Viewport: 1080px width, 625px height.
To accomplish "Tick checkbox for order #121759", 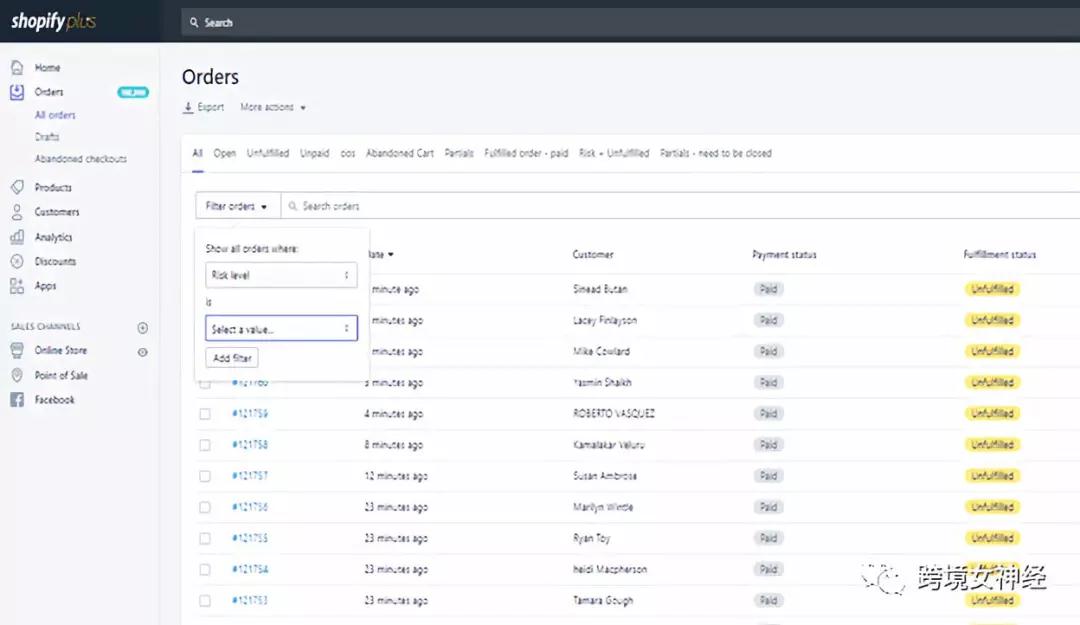I will pos(205,414).
